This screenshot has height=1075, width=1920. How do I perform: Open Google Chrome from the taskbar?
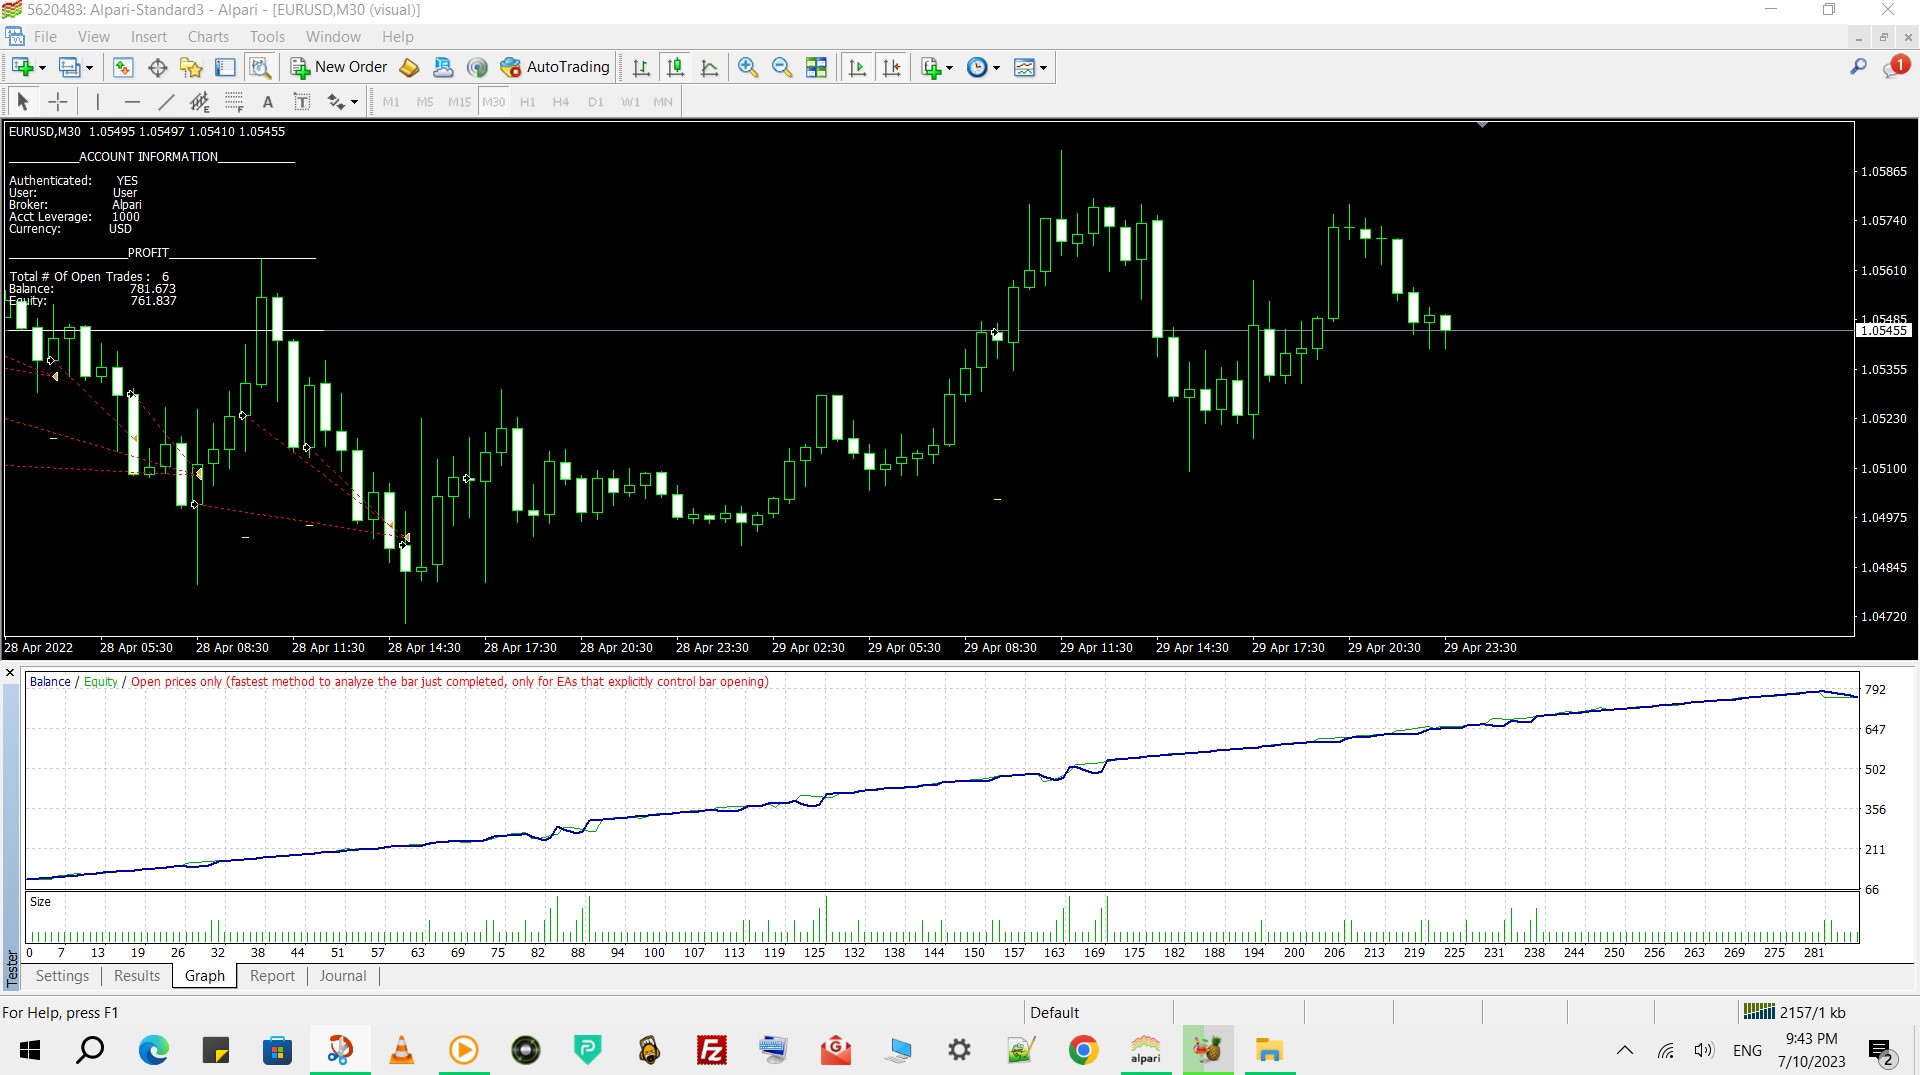(1083, 1050)
